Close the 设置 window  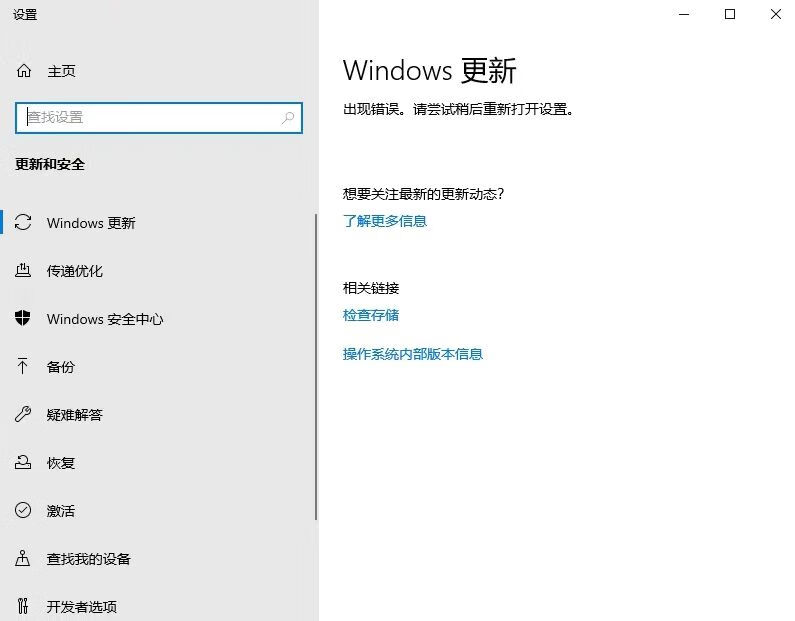click(x=775, y=14)
